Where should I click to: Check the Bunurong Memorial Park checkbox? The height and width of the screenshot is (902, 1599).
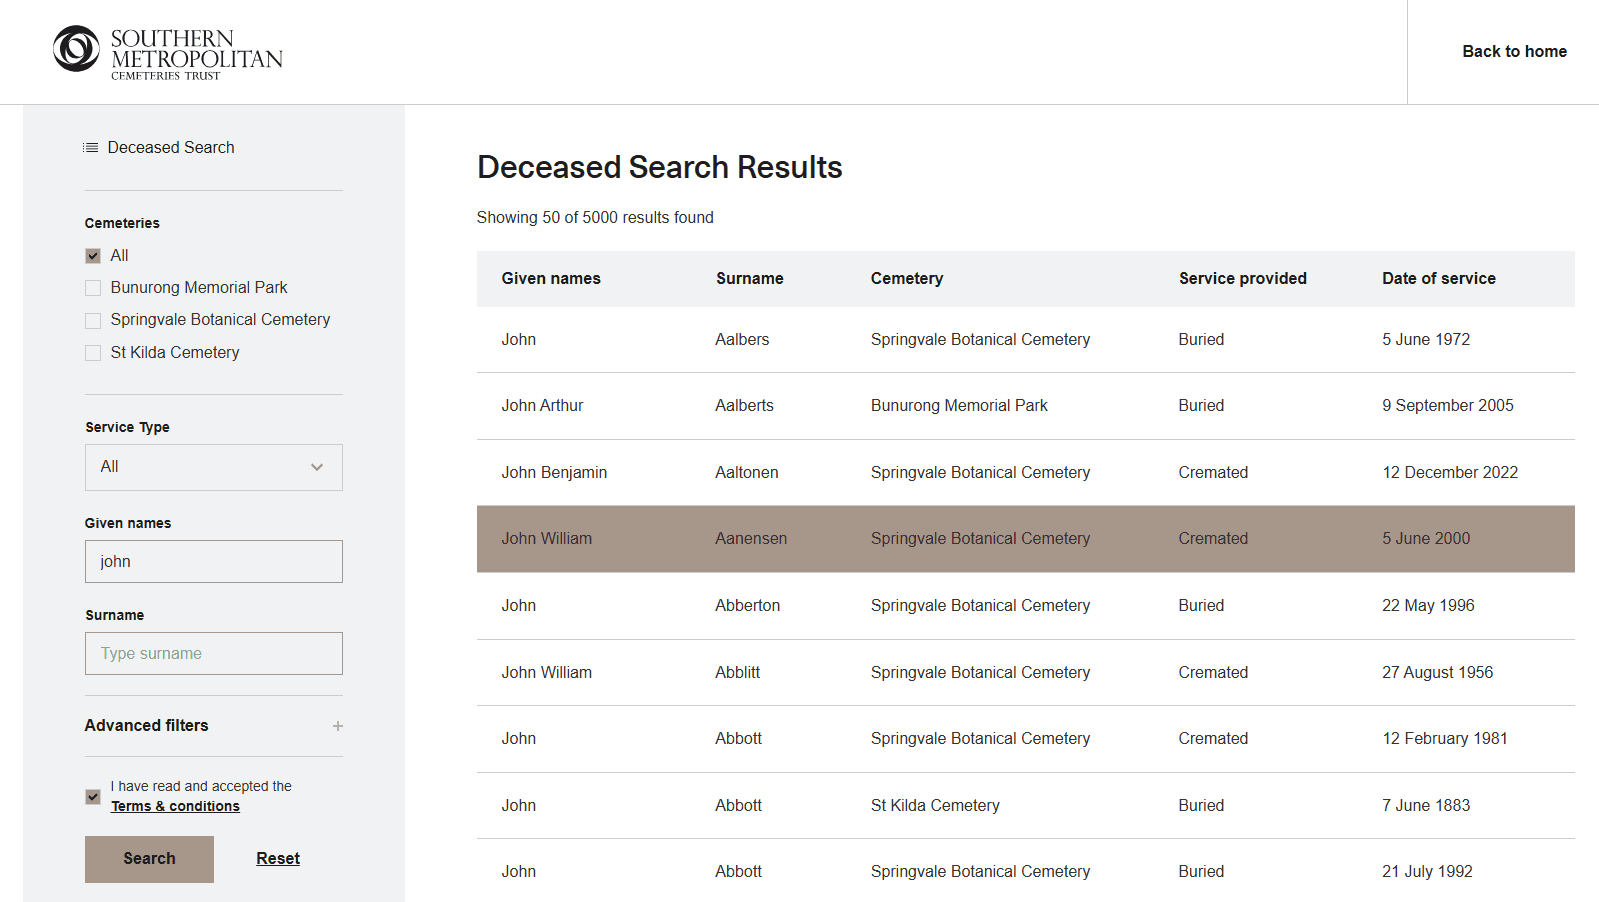93,288
